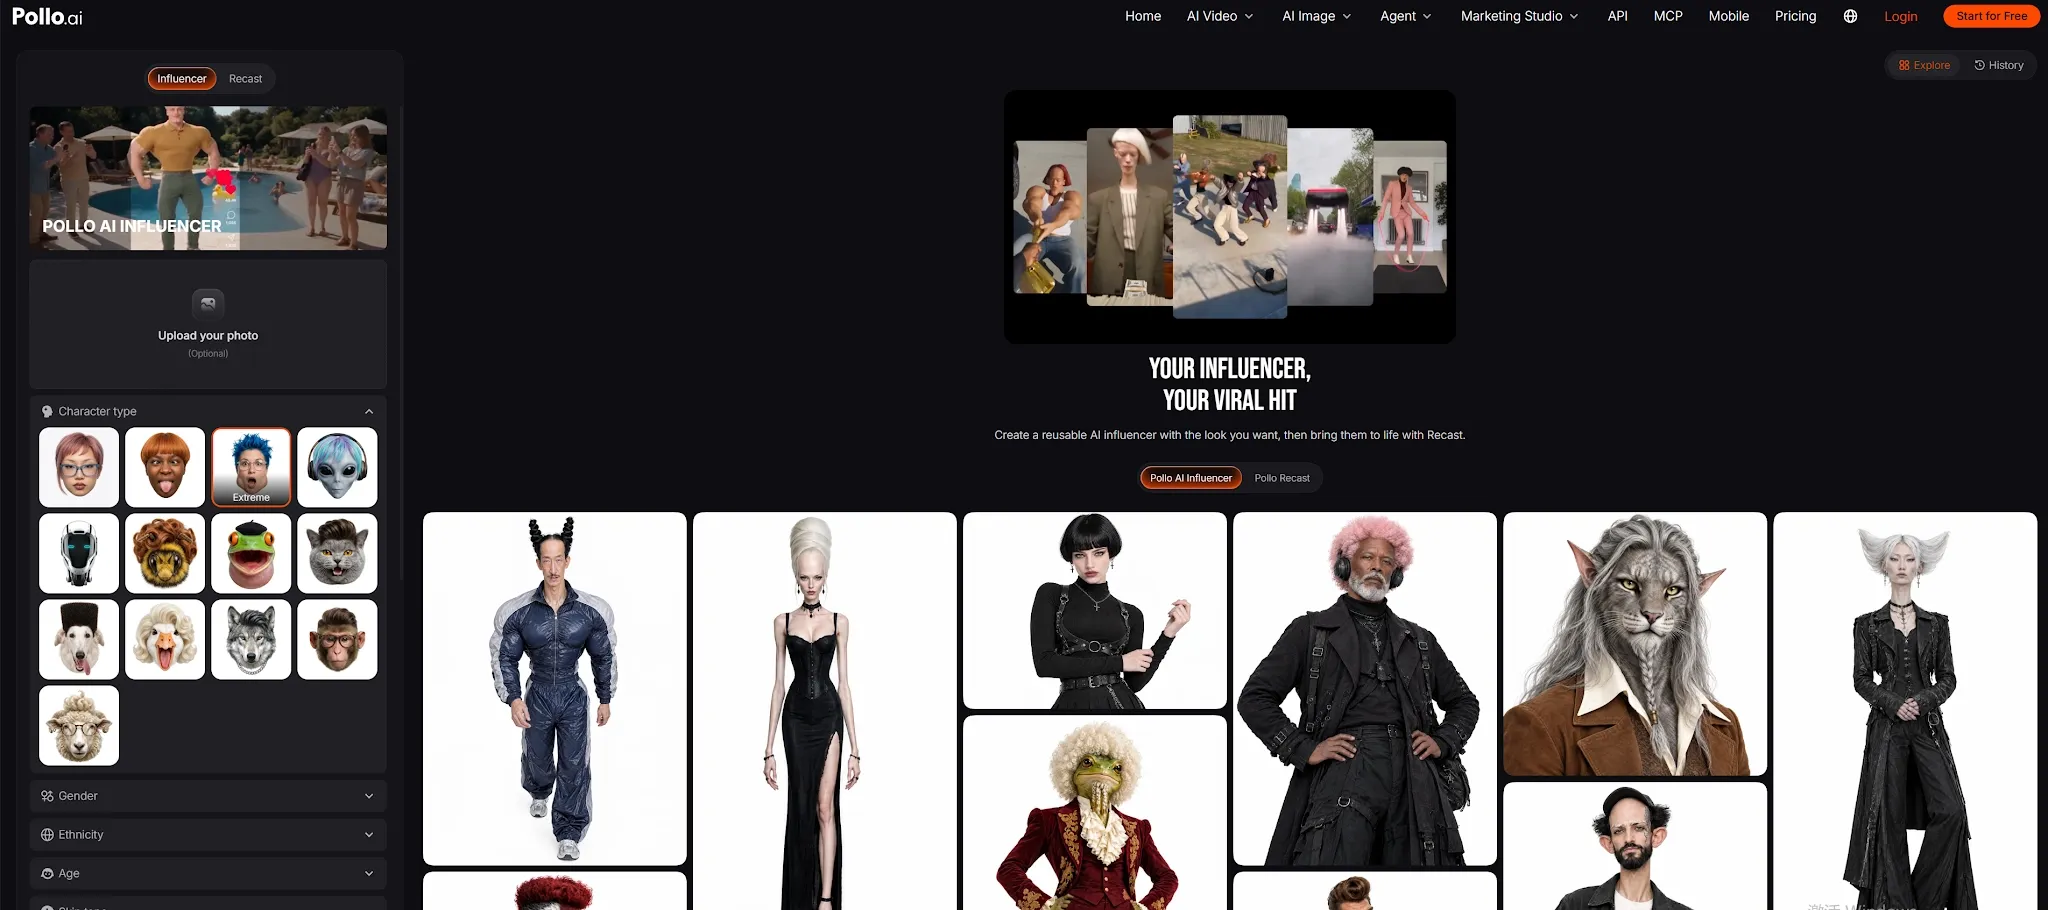Viewport: 2048px width, 910px height.
Task: Pick the frog with red beret character
Action: click(251, 553)
